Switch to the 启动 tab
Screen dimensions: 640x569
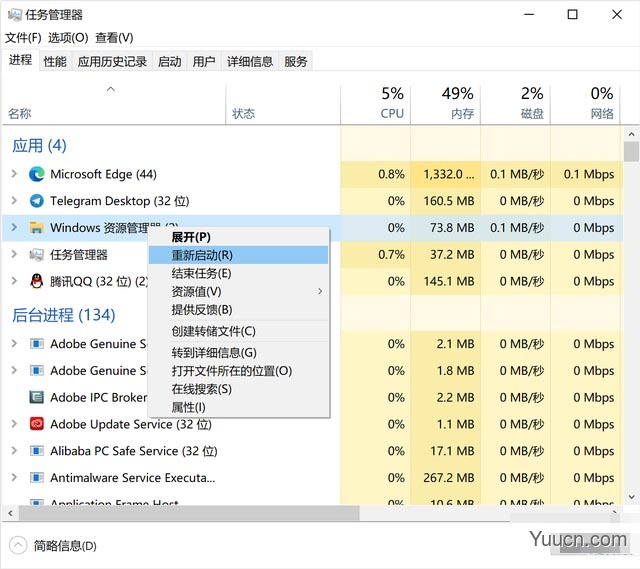pos(170,62)
